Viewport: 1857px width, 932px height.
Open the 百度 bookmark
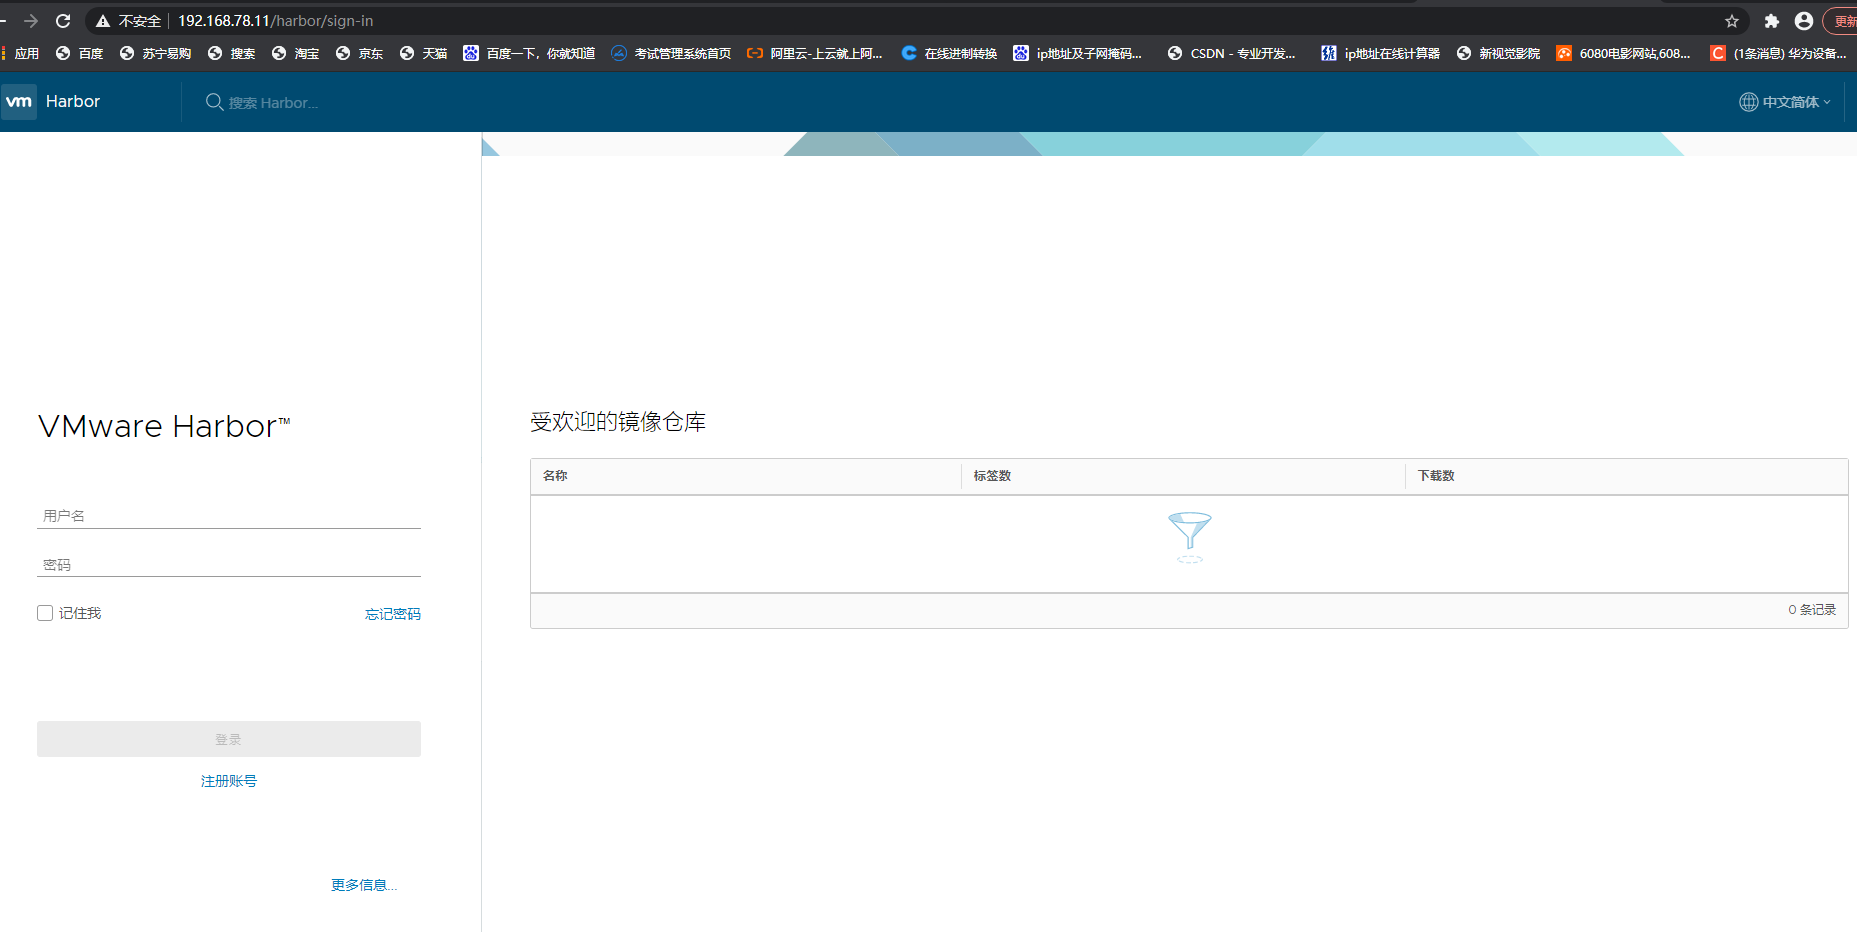pyautogui.click(x=80, y=54)
